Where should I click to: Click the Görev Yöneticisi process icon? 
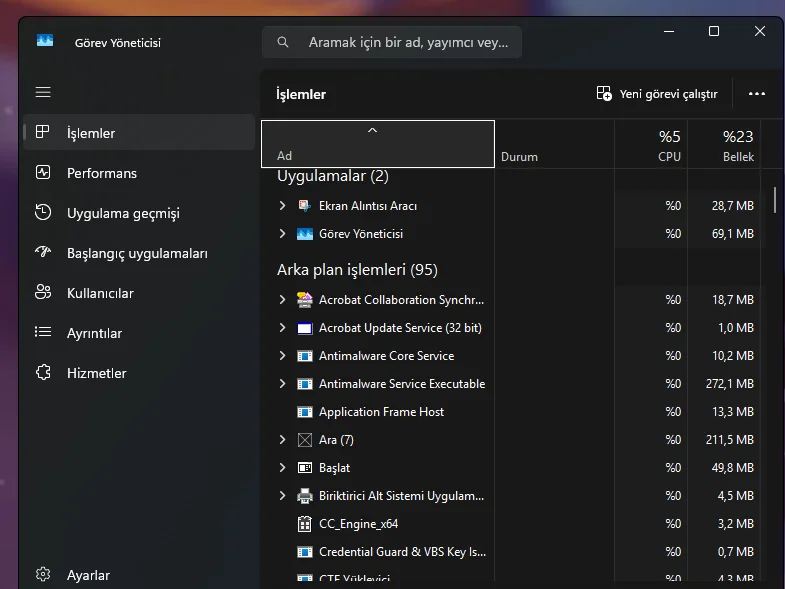(304, 234)
